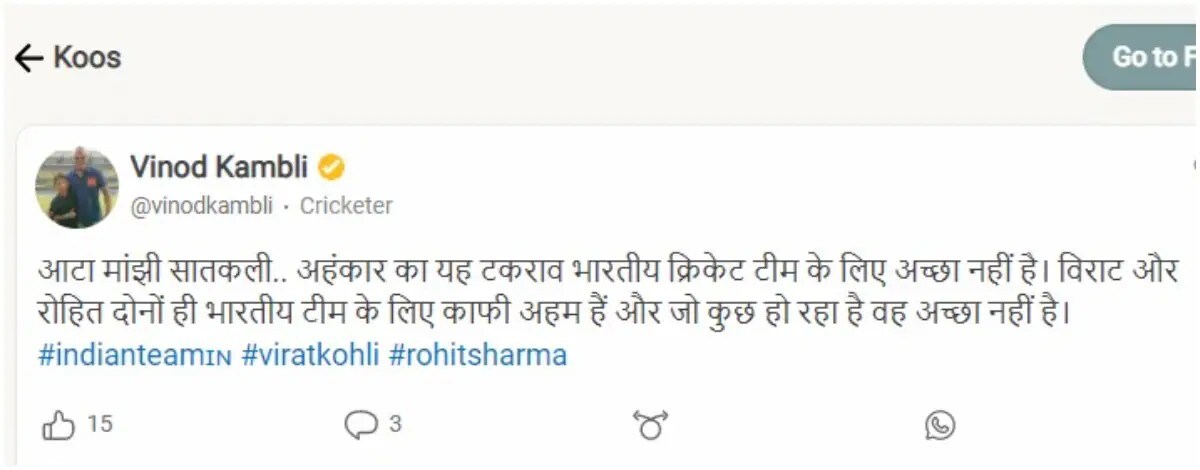Go back using the left arrow

click(x=28, y=58)
